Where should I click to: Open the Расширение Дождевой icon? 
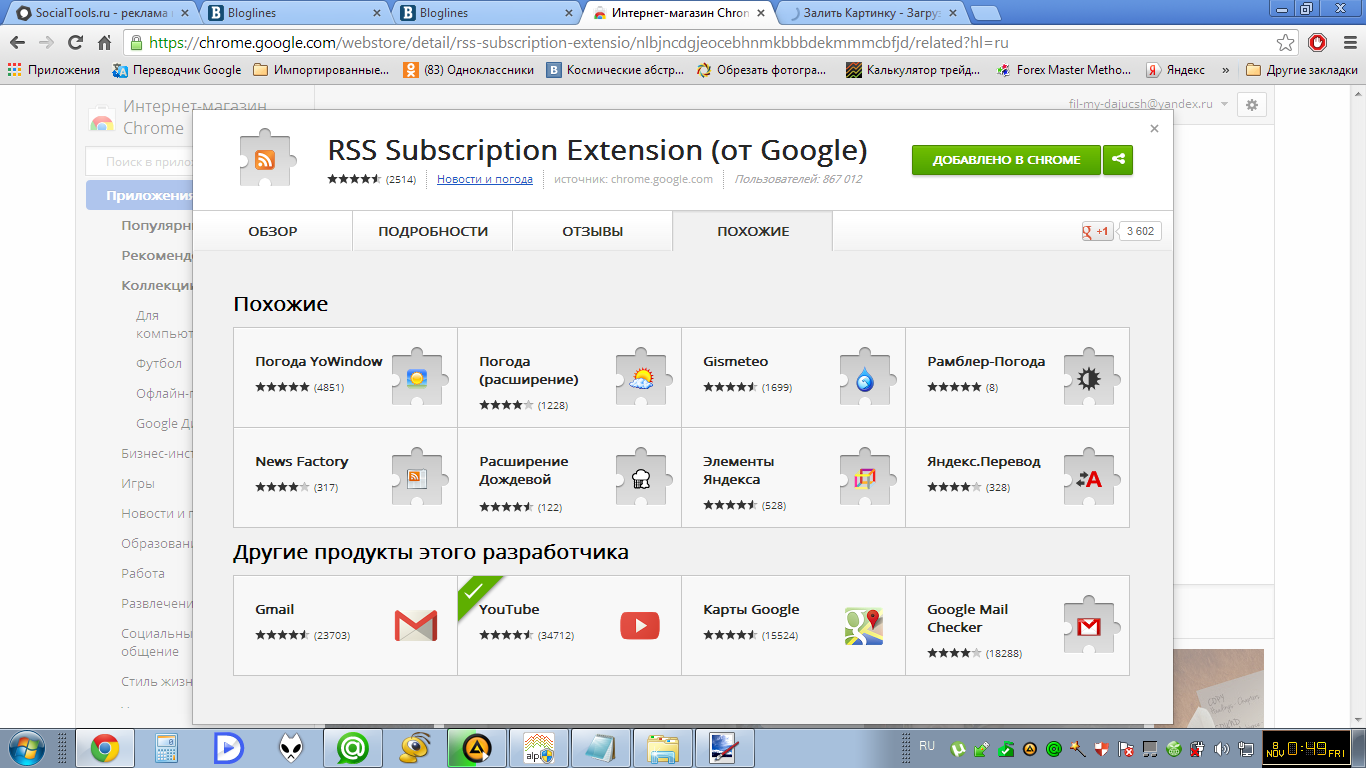coord(642,477)
